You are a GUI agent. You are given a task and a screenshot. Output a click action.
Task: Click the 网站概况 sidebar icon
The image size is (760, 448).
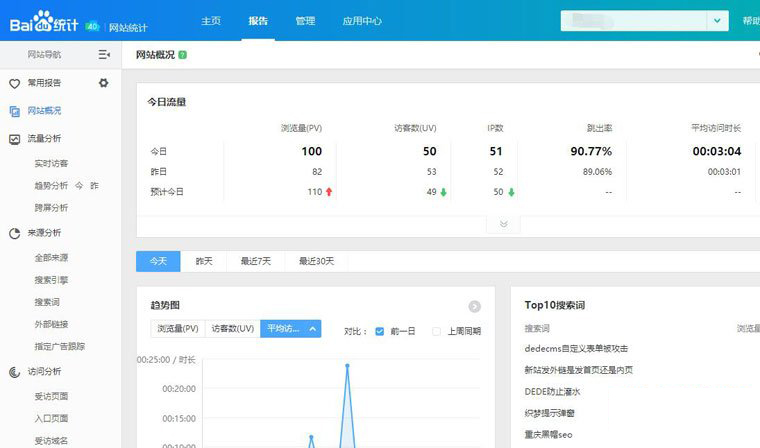(x=14, y=111)
